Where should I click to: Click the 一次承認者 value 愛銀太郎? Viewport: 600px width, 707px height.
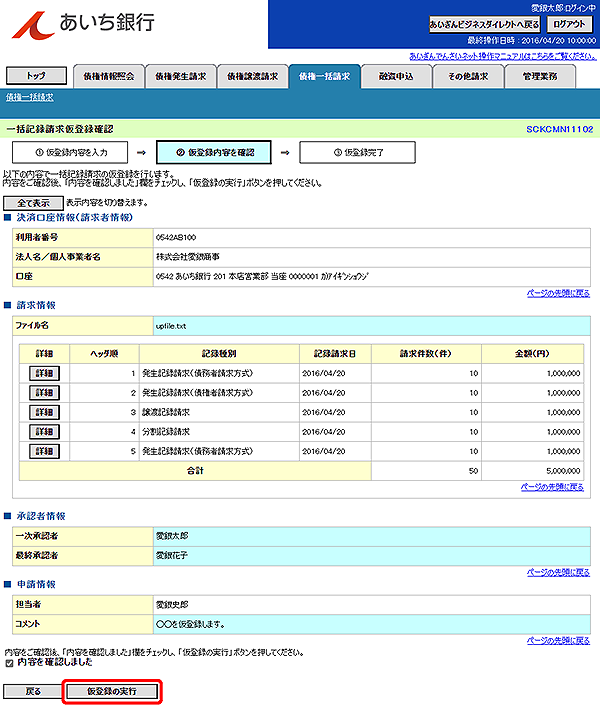[172, 536]
